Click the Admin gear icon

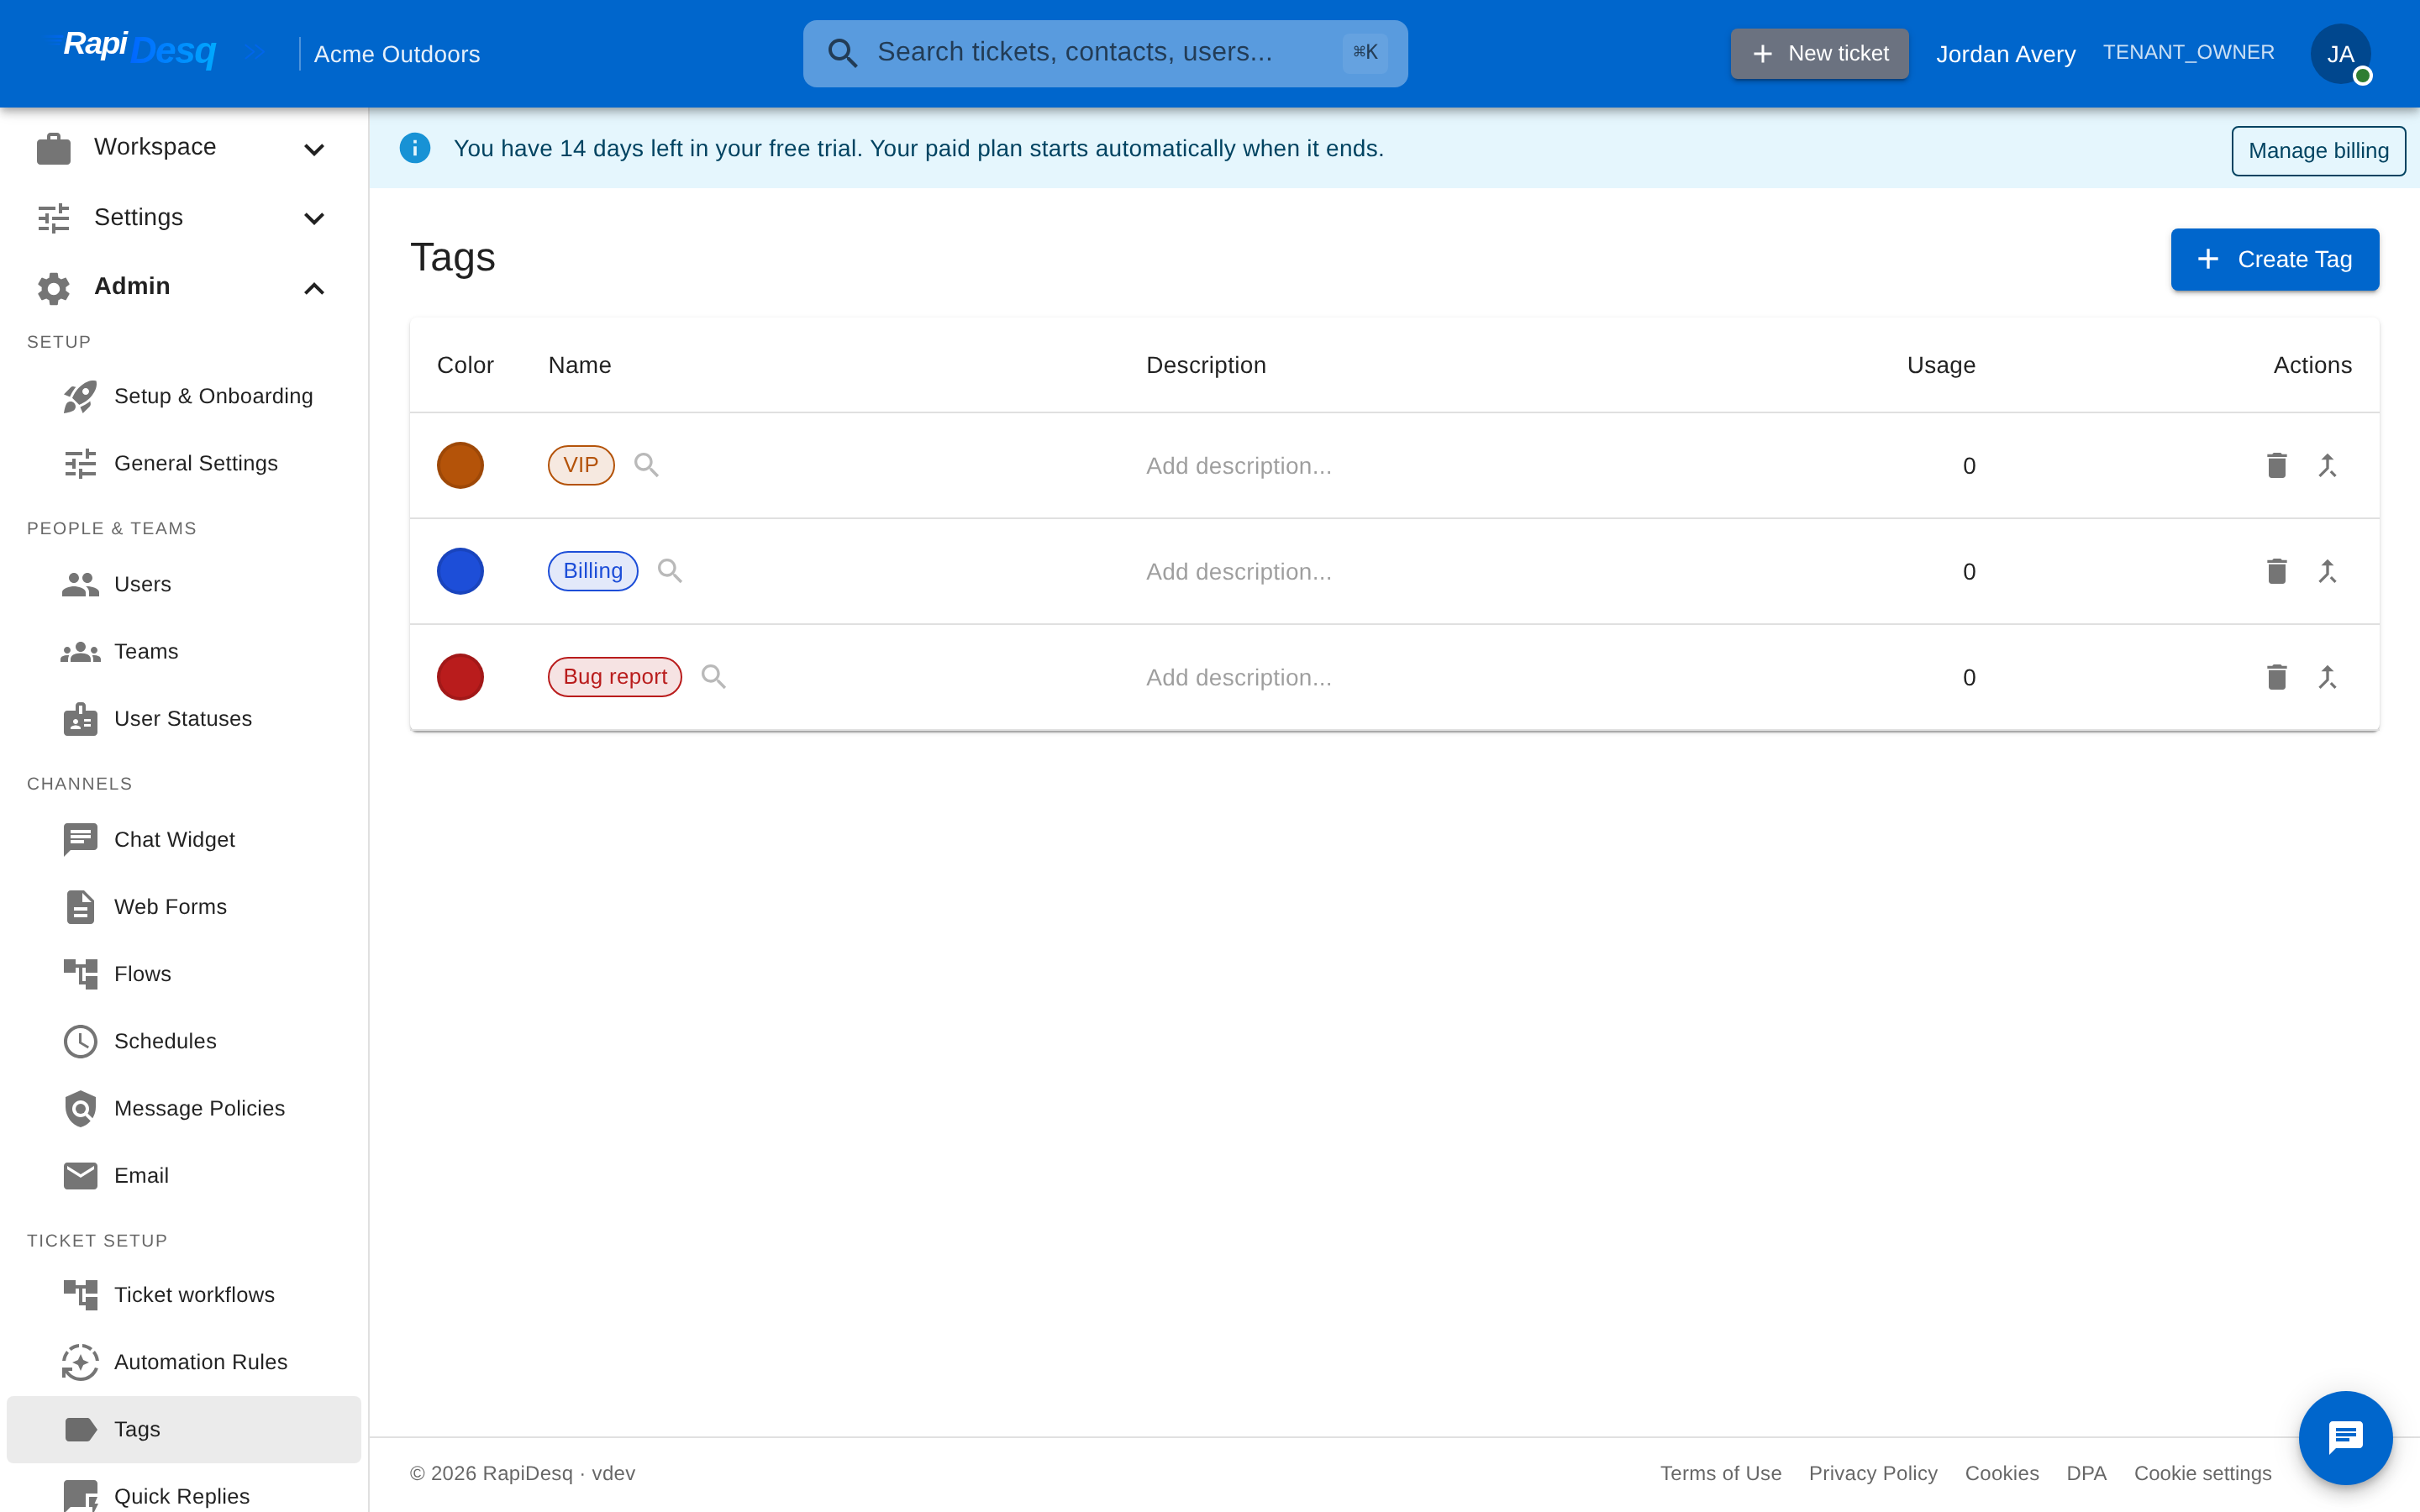[54, 288]
